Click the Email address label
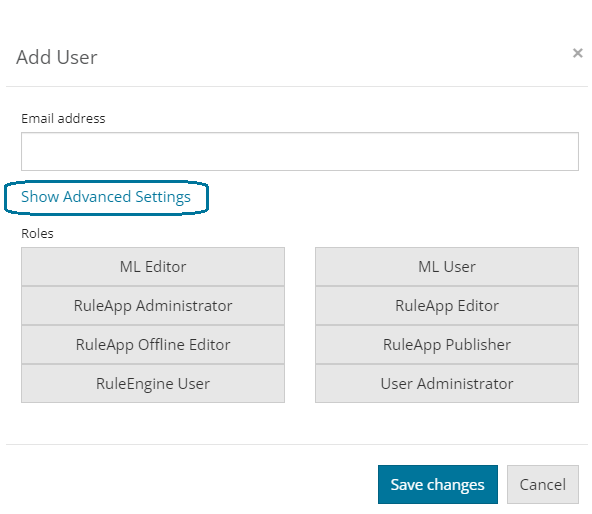This screenshot has width=592, height=514. [63, 119]
